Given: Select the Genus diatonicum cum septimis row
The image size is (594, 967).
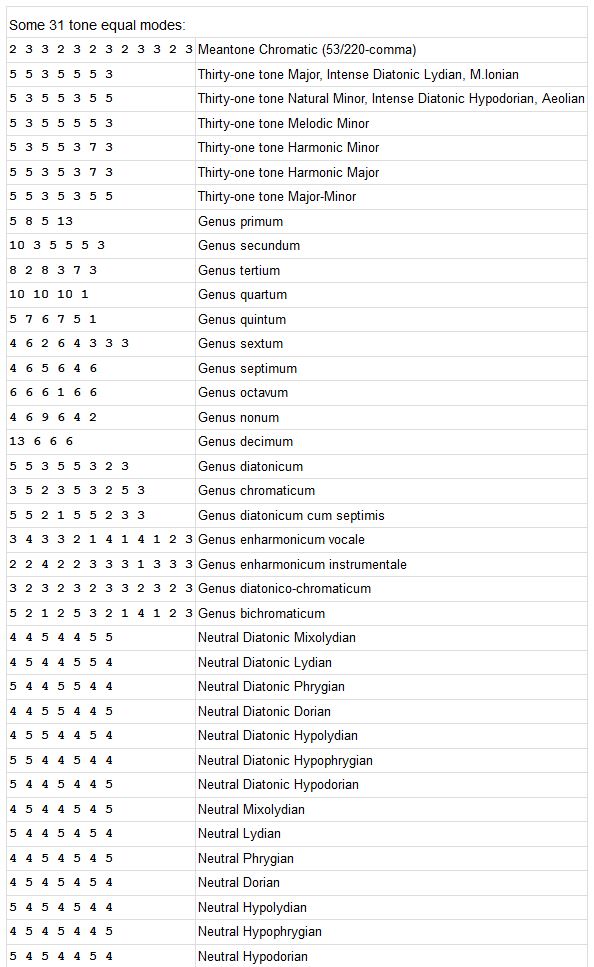Looking at the screenshot, I should (x=297, y=515).
